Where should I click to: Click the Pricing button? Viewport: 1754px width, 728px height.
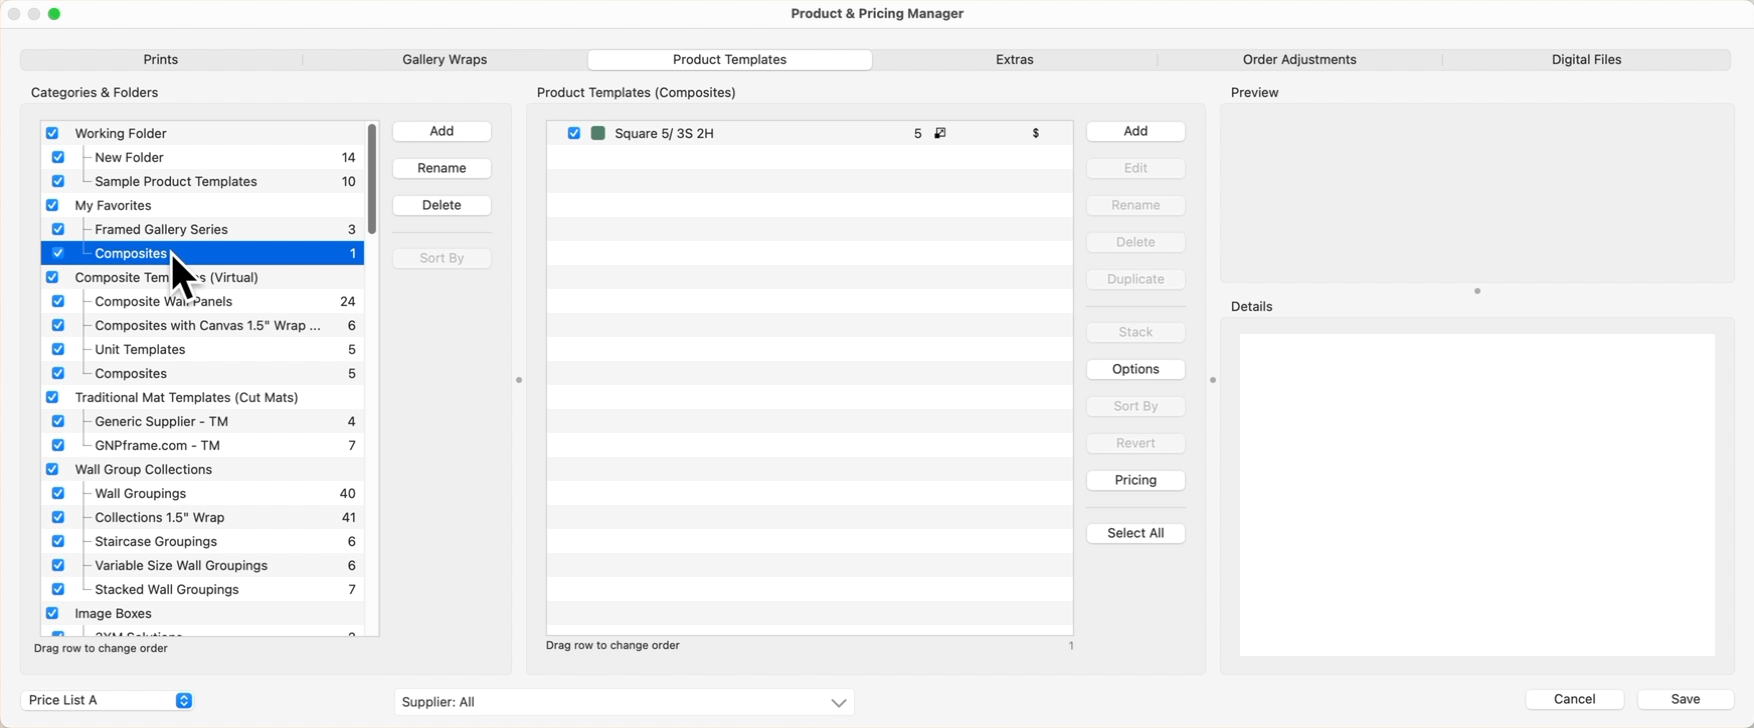[1135, 480]
